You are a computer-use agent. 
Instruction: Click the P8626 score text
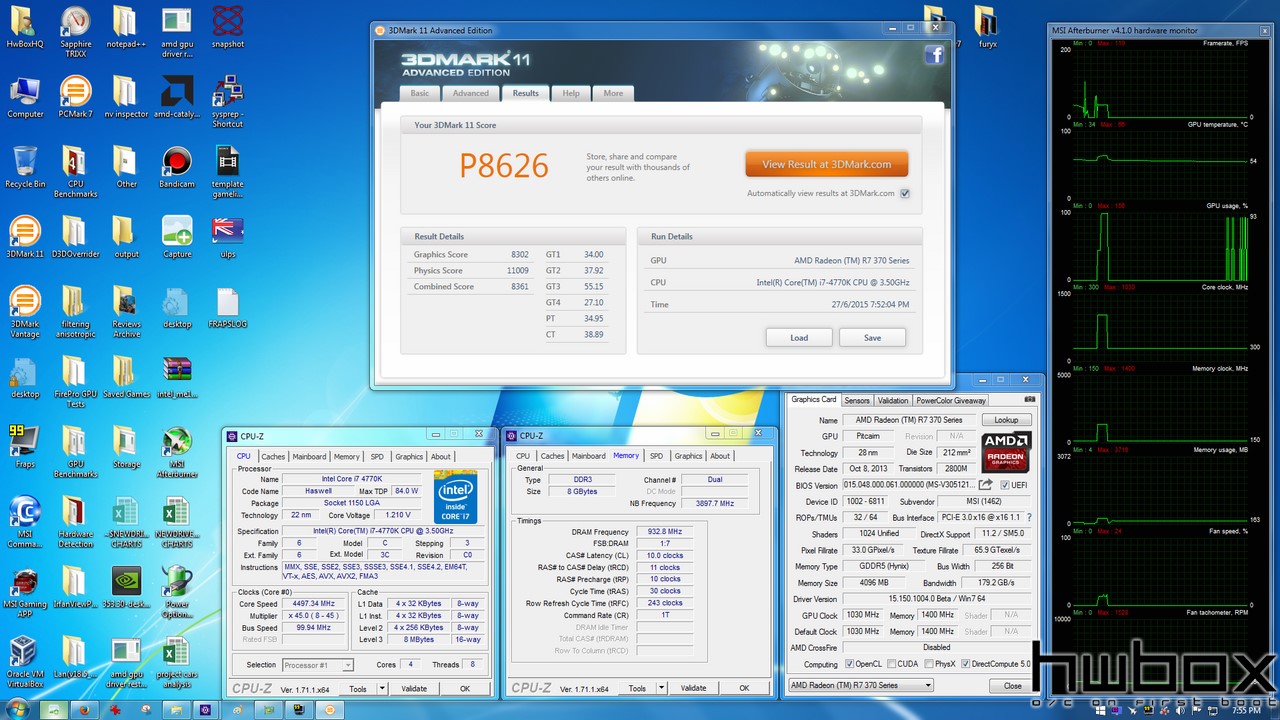(504, 165)
